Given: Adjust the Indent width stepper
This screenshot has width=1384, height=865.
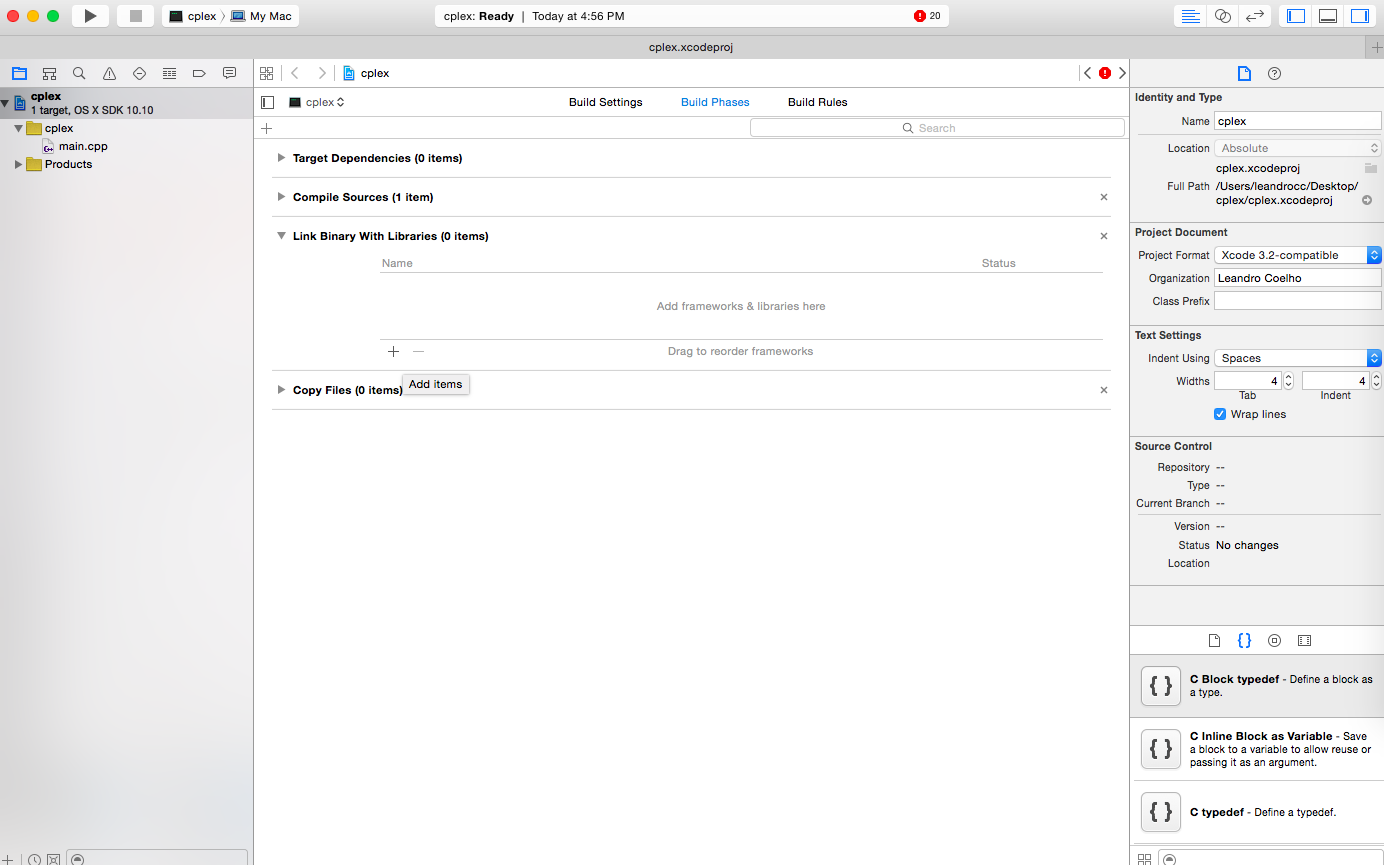Looking at the screenshot, I should click(x=1376, y=381).
